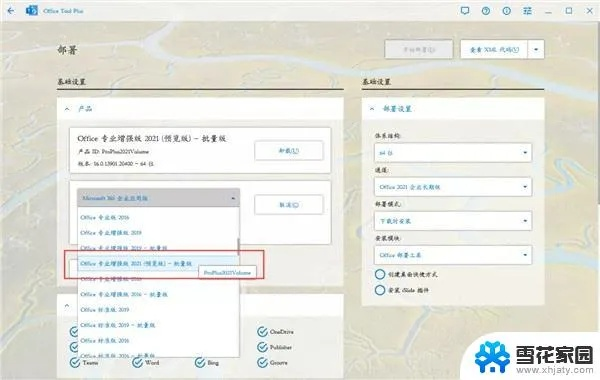Click the 开始部署(D) button
This screenshot has height=380, width=600.
[x=419, y=49]
